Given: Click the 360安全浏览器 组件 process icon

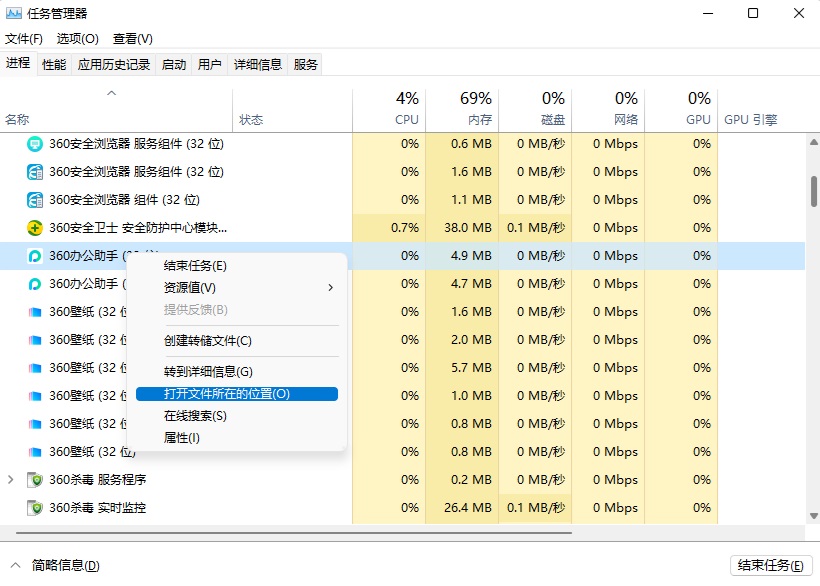Looking at the screenshot, I should tap(35, 200).
